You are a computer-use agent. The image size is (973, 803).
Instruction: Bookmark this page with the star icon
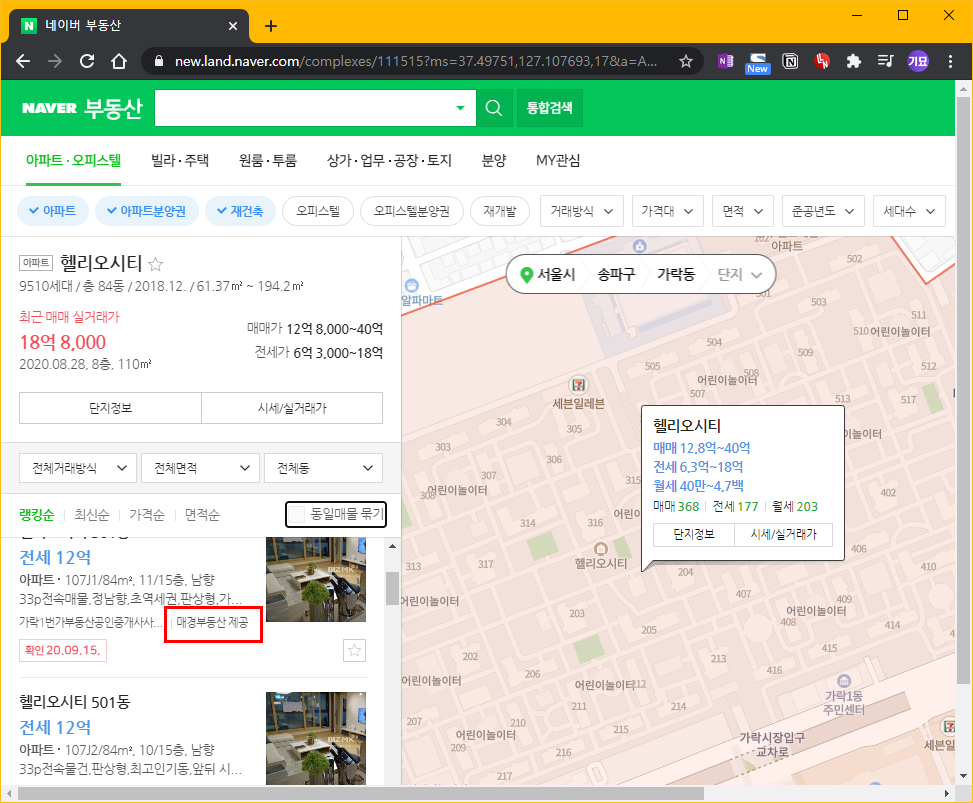click(x=686, y=61)
